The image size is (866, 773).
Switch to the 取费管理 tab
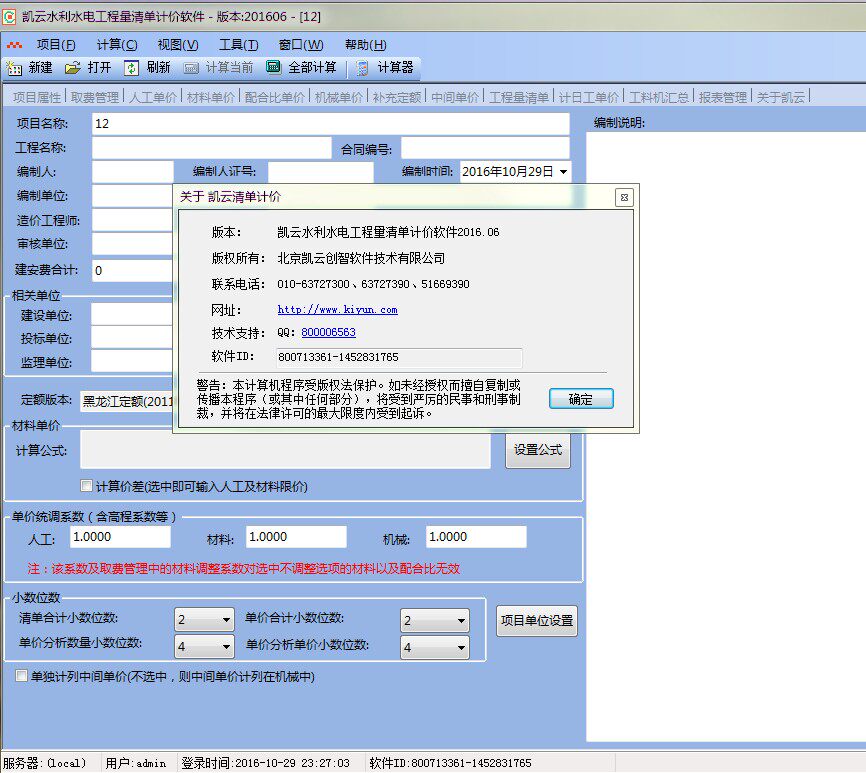click(94, 97)
